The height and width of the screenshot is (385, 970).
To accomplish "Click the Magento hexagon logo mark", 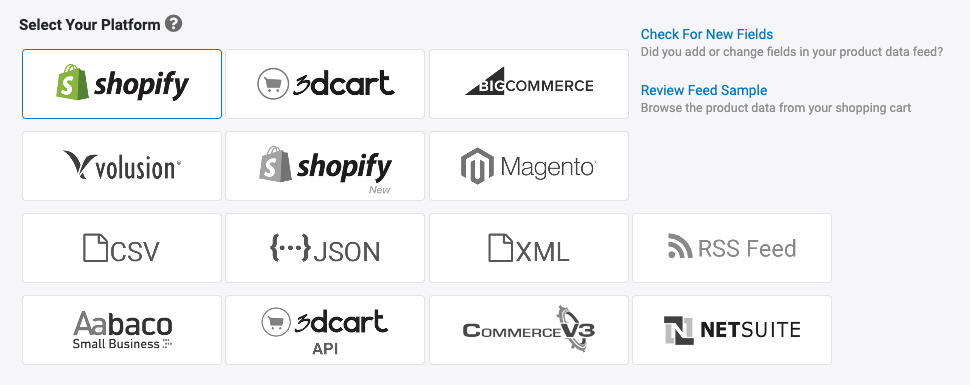I will point(478,166).
